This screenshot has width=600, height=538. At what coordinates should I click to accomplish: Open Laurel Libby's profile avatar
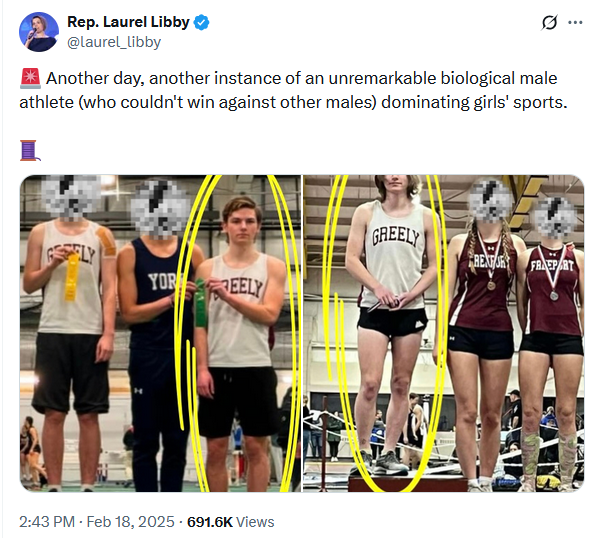pyautogui.click(x=38, y=32)
